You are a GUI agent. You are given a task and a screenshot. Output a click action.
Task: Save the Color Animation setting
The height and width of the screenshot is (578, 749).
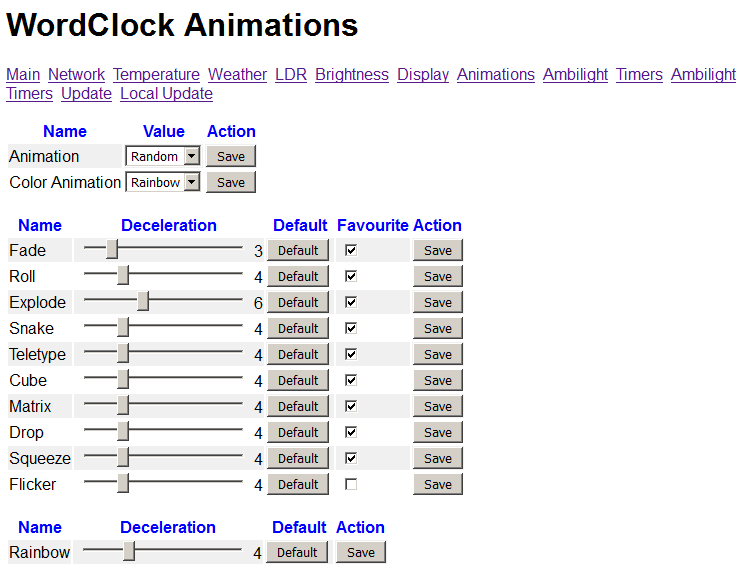pyautogui.click(x=231, y=182)
